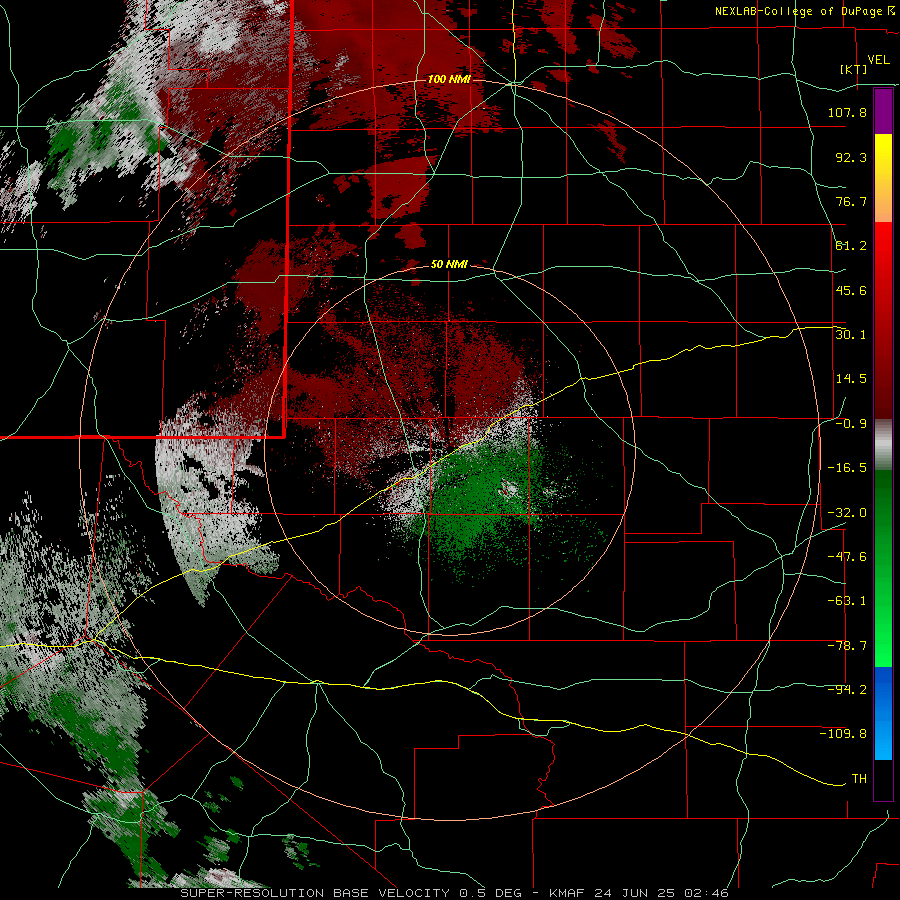The height and width of the screenshot is (900, 900).
Task: Click the 100 NMI range ring label
Action: tap(449, 79)
